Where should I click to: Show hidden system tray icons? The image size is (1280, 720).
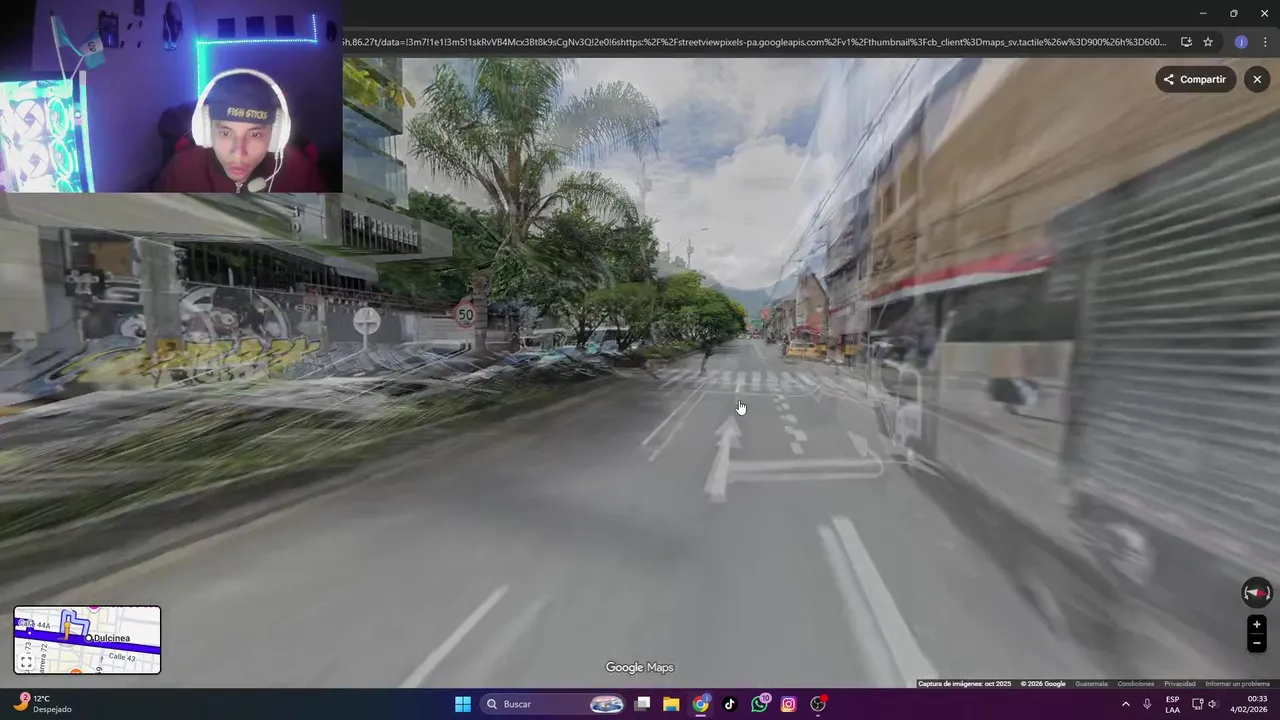(1125, 704)
